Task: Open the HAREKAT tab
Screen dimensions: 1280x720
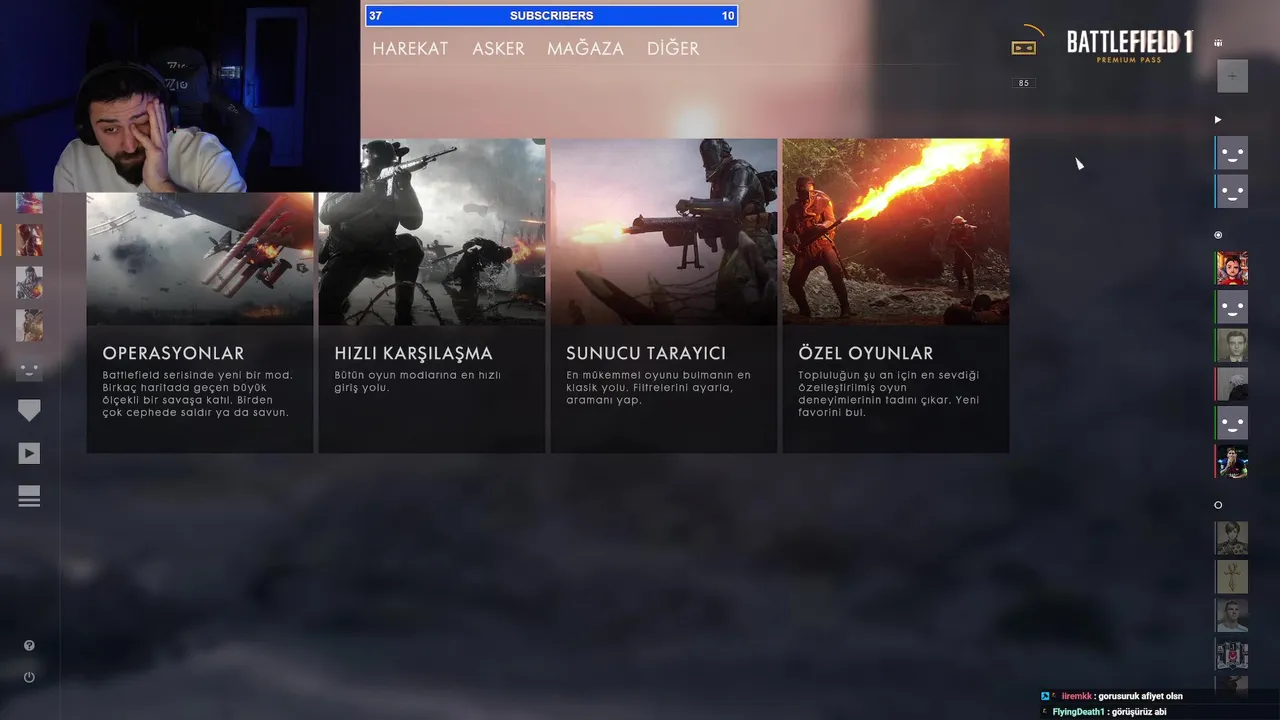Action: click(x=410, y=48)
